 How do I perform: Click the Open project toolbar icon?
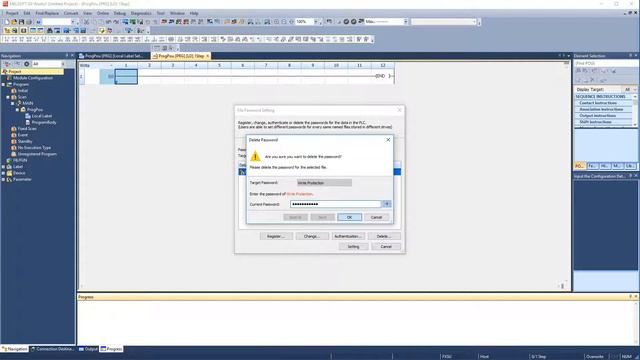click(14, 22)
